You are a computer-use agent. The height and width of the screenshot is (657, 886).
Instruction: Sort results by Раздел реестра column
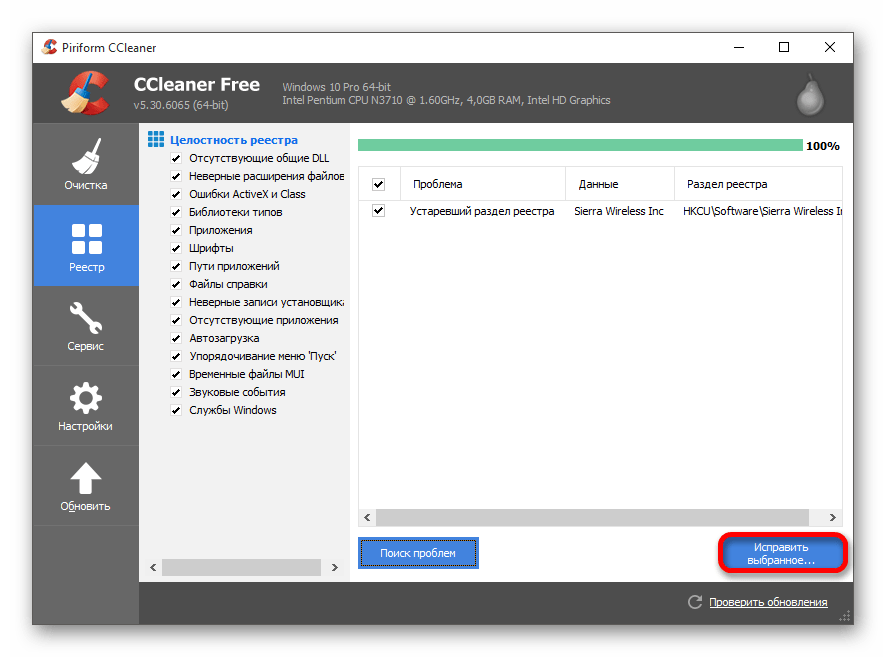tap(727, 184)
